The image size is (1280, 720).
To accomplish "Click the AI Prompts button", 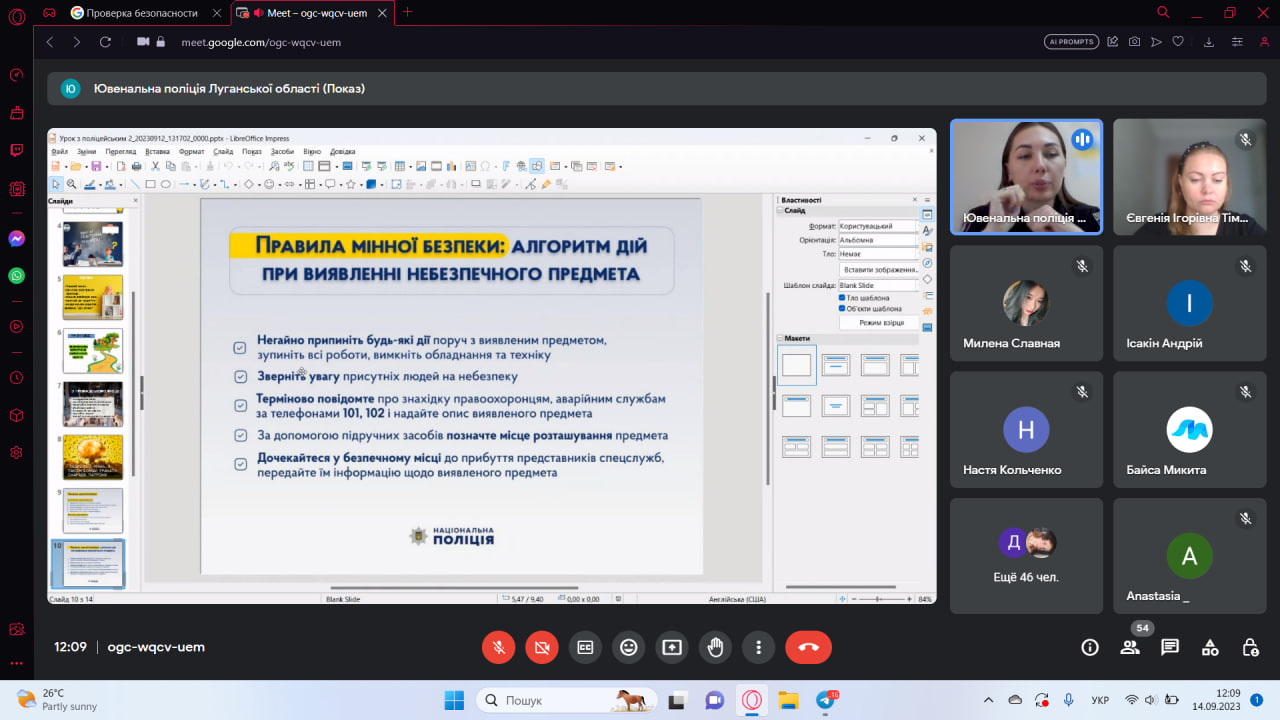I will pos(1071,42).
